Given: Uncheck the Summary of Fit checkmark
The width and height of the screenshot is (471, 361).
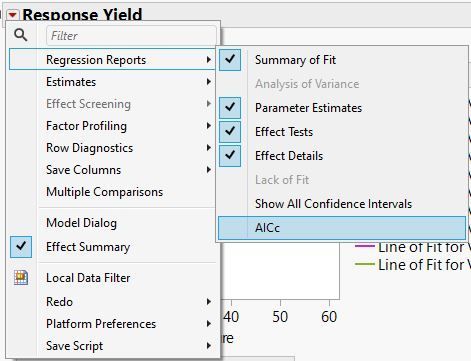Looking at the screenshot, I should pos(230,60).
